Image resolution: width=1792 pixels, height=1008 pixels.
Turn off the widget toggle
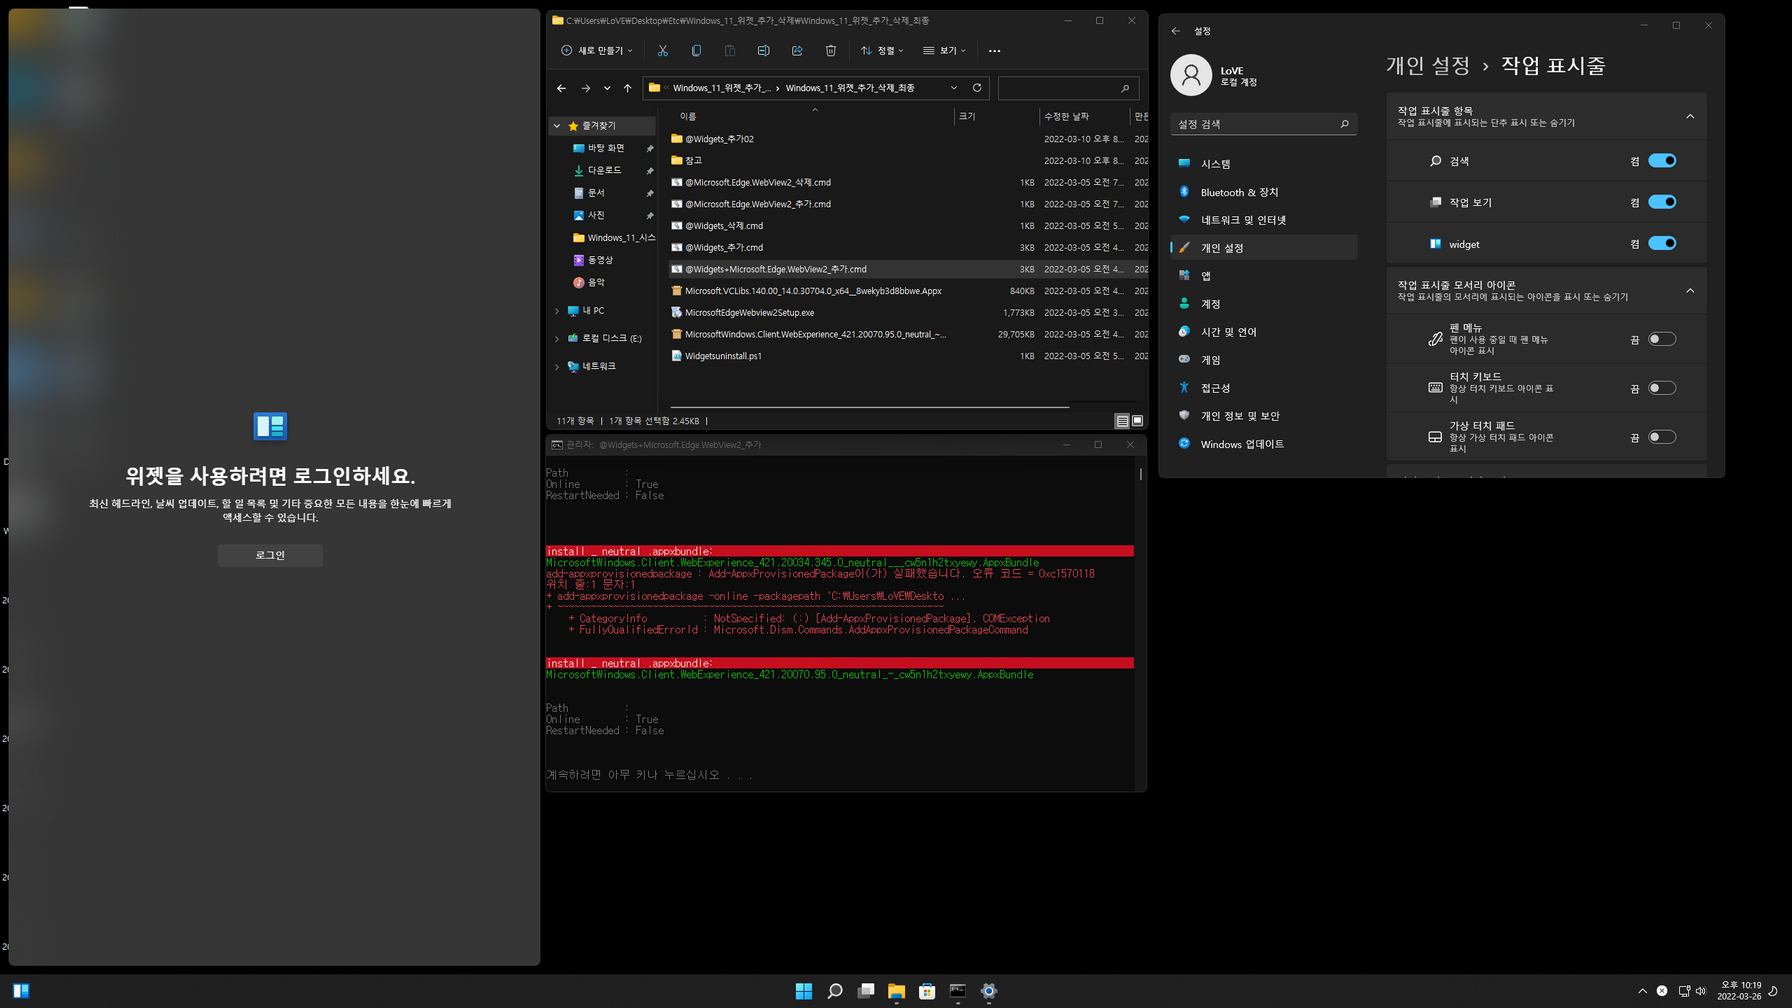point(1662,243)
